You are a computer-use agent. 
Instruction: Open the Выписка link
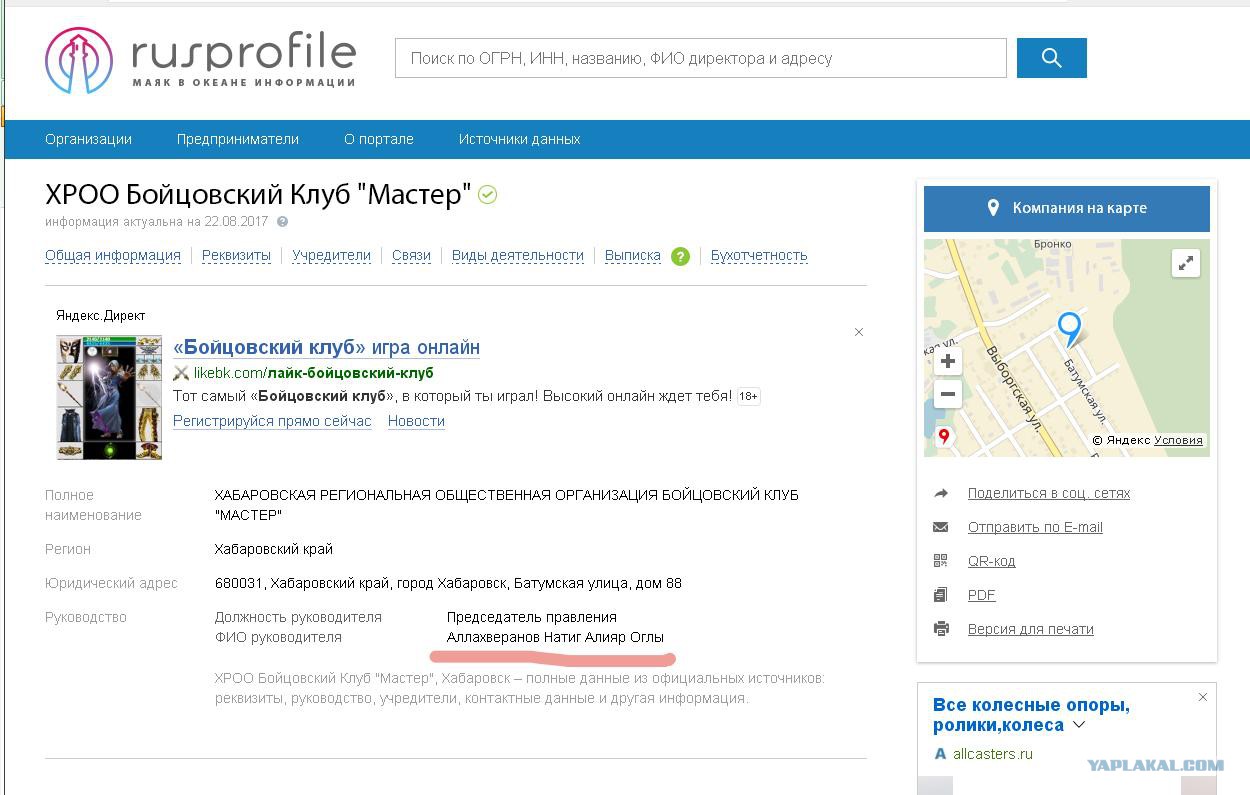[633, 255]
